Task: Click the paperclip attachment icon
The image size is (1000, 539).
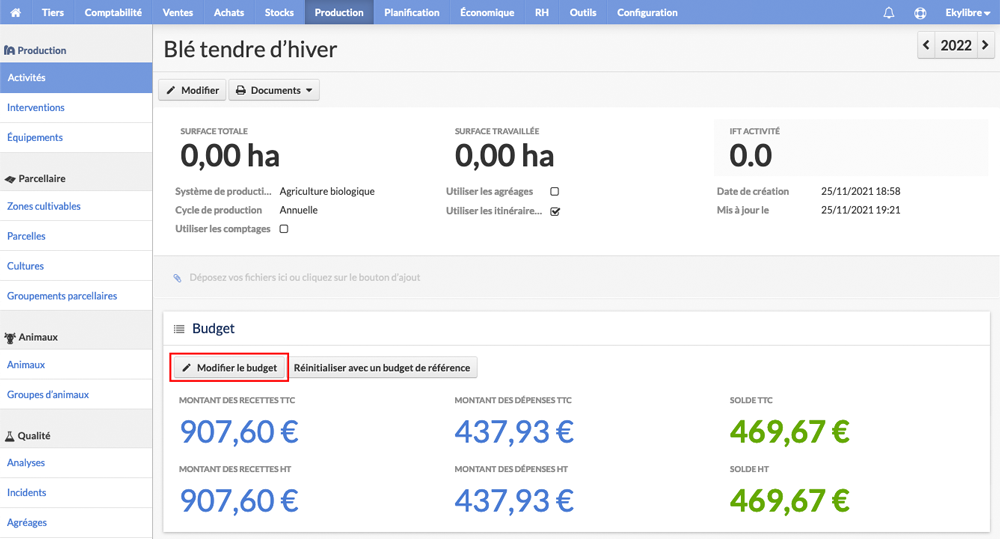Action: click(x=177, y=277)
